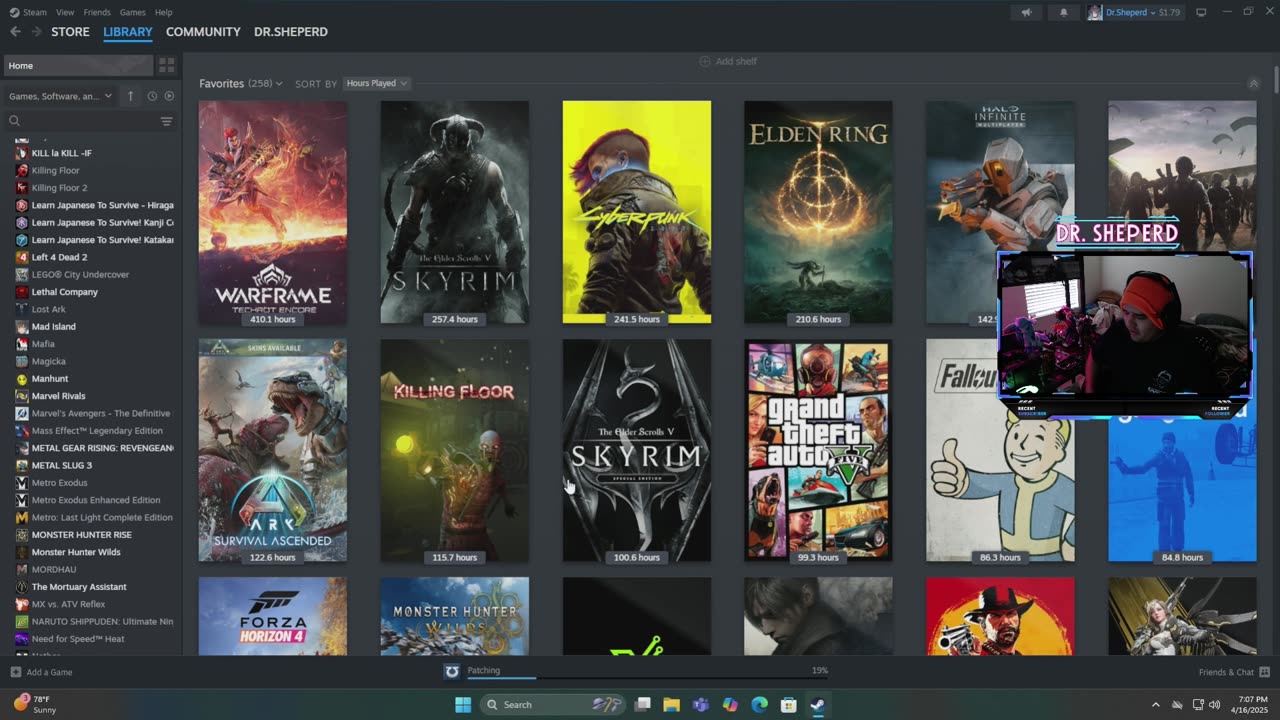Open the Hours Played sort dropdown

click(377, 83)
